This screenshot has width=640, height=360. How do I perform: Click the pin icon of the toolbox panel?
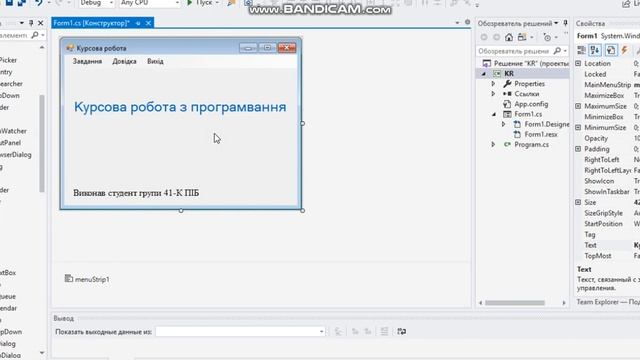31,23
